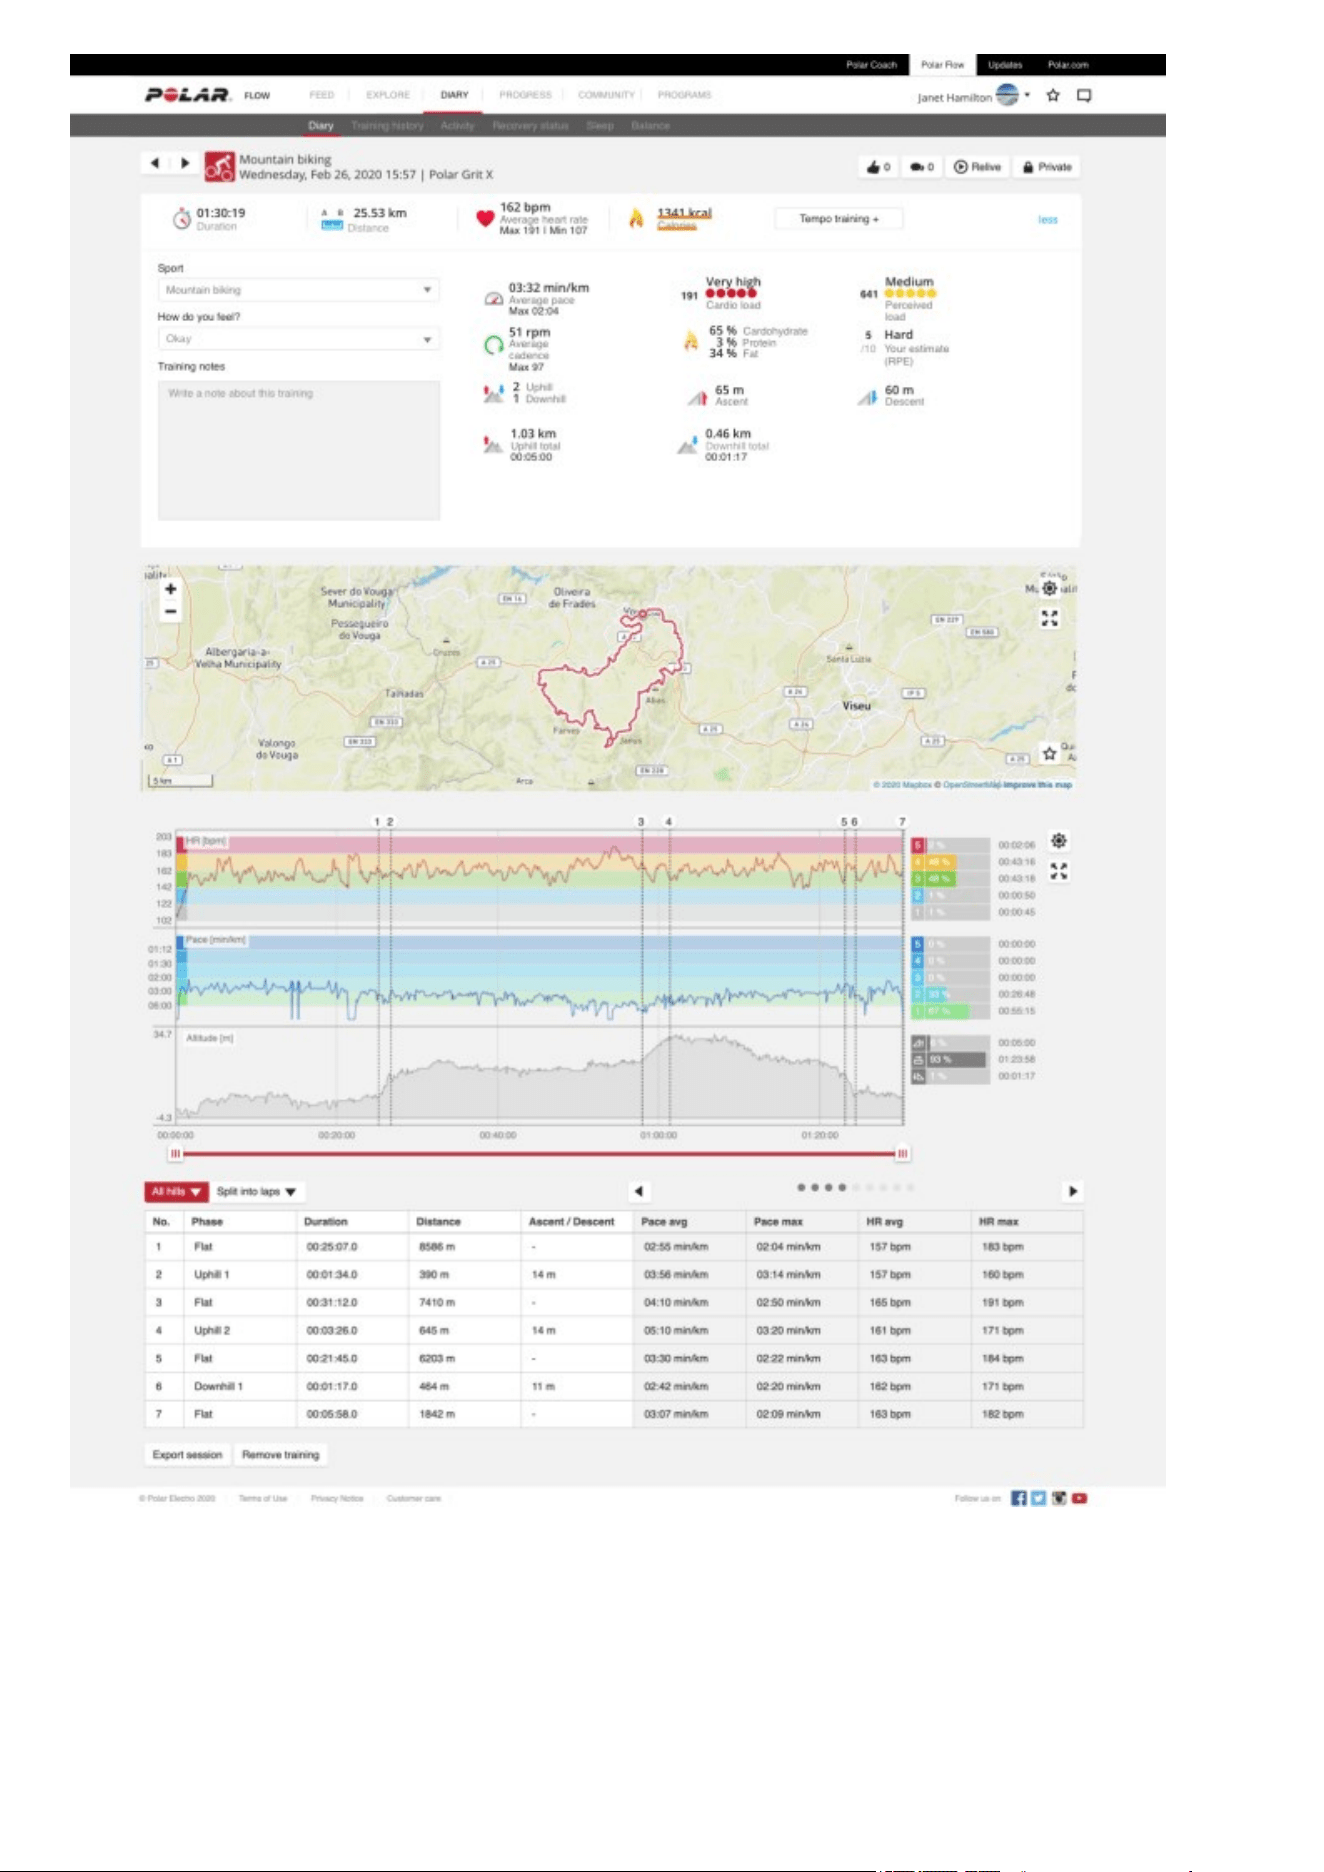The width and height of the screenshot is (1324, 1872).
Task: Open map settings gear icon
Action: [x=1049, y=588]
